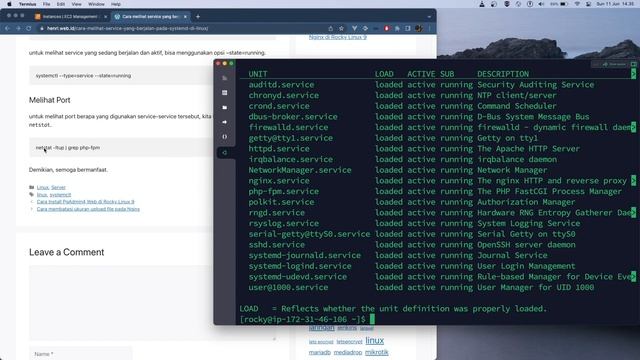Open the Hosts icon in Termius sidebar

(x=224, y=78)
